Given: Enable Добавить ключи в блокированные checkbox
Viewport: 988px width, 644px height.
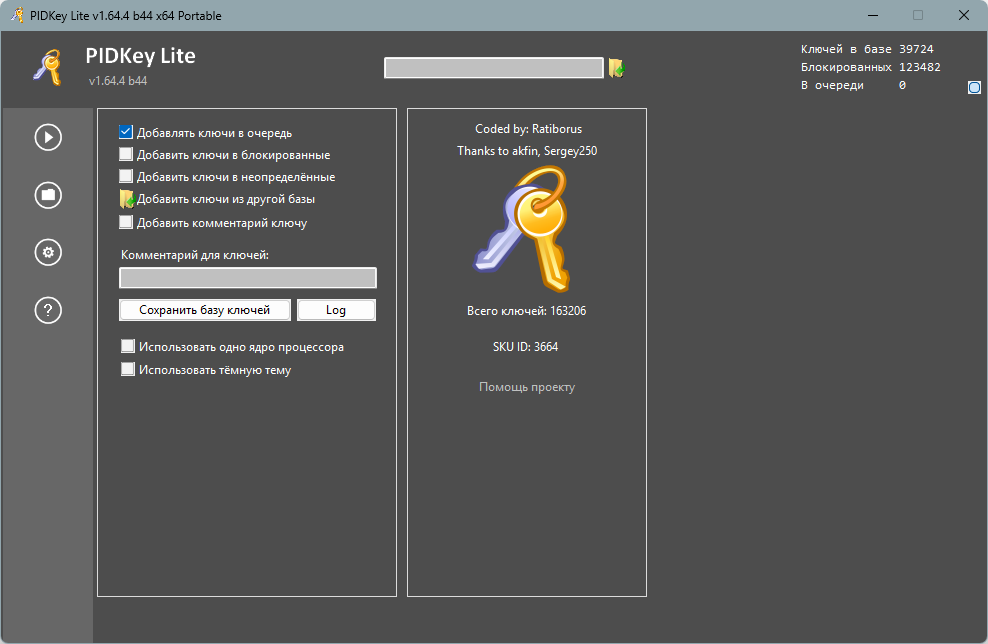Looking at the screenshot, I should pyautogui.click(x=126, y=154).
